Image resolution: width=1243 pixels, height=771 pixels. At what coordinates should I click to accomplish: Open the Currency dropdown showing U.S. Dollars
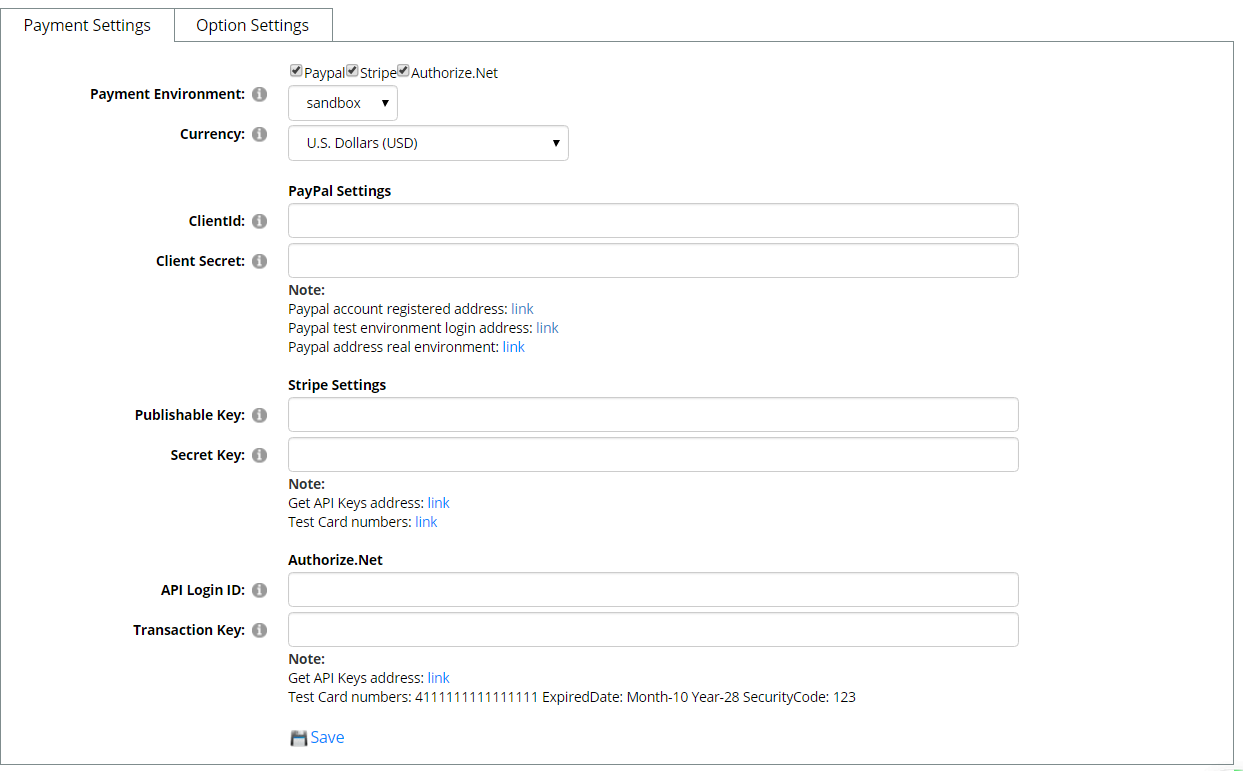[428, 143]
